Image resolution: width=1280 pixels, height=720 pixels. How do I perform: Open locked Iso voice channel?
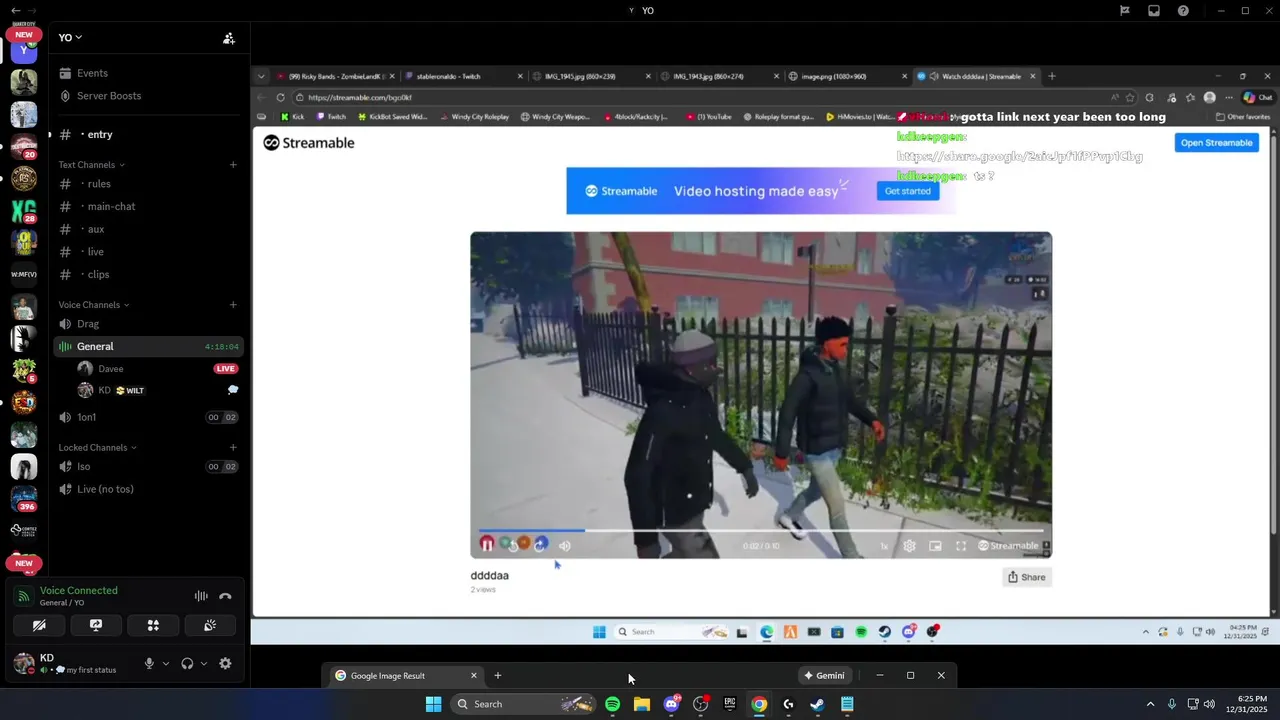(x=148, y=467)
